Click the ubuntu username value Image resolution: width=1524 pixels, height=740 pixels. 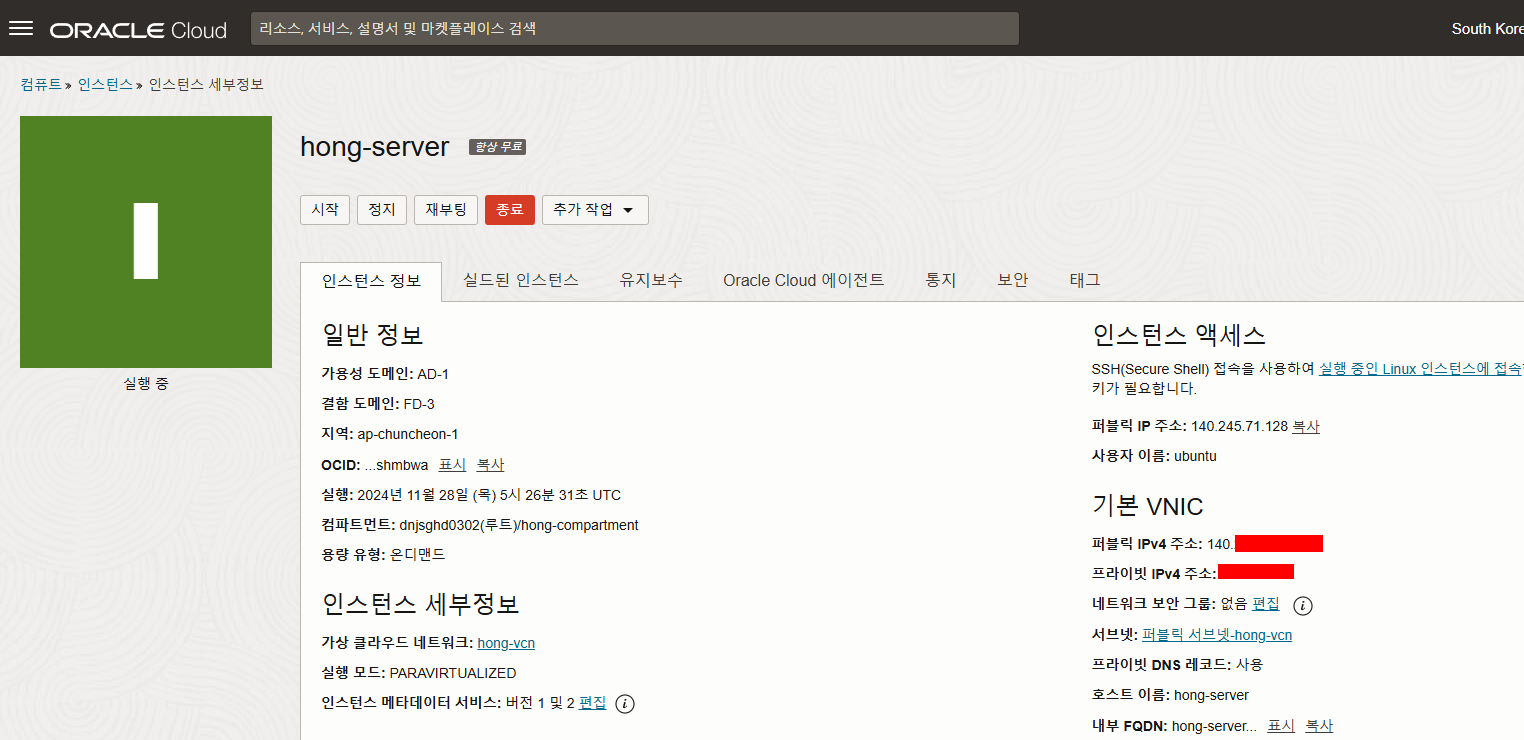(1195, 456)
